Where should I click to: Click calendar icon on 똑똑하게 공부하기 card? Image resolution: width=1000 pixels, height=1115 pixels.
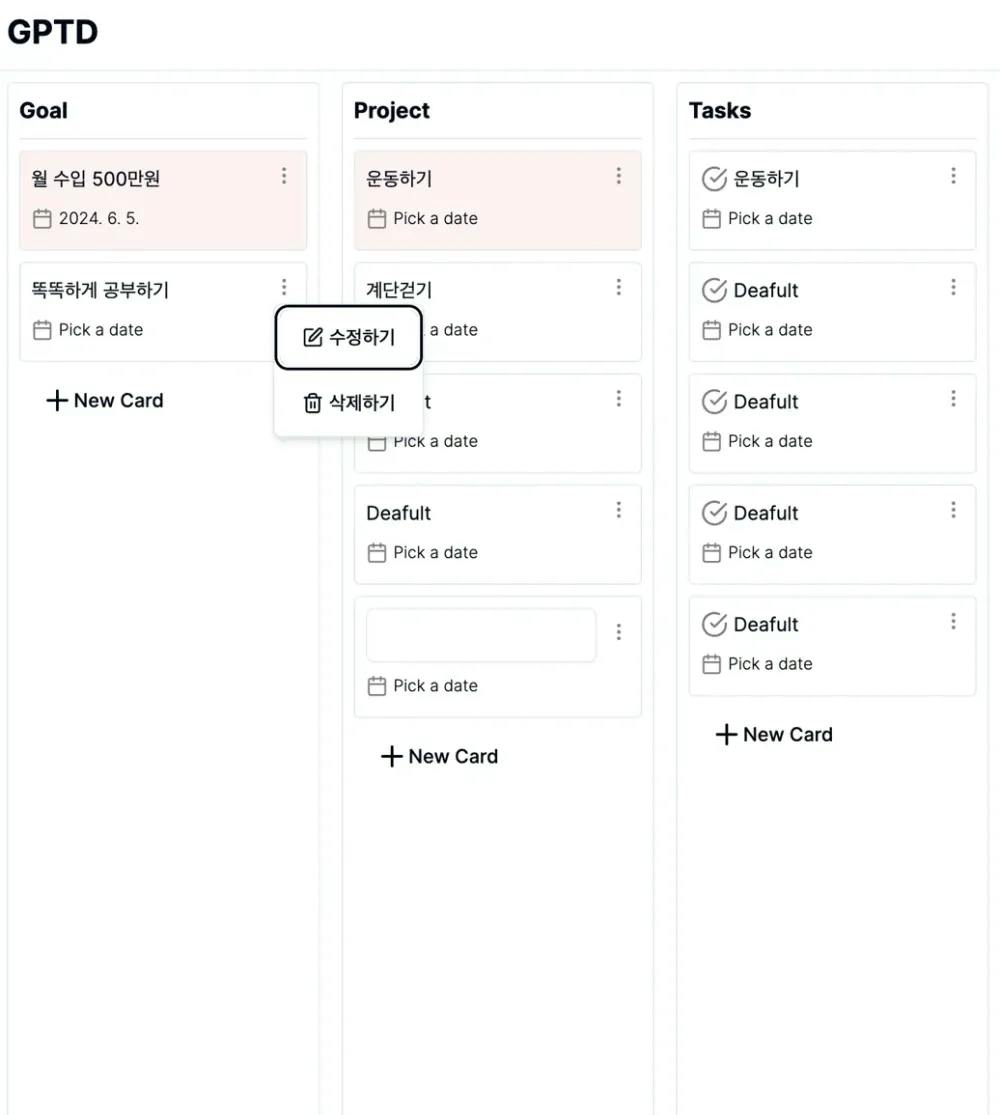click(42, 330)
